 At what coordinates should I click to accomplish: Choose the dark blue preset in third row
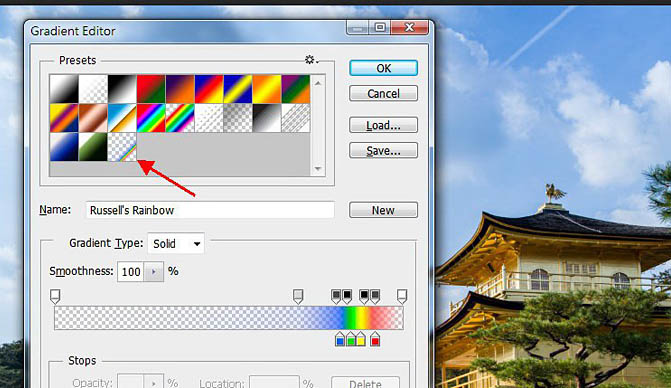64,147
